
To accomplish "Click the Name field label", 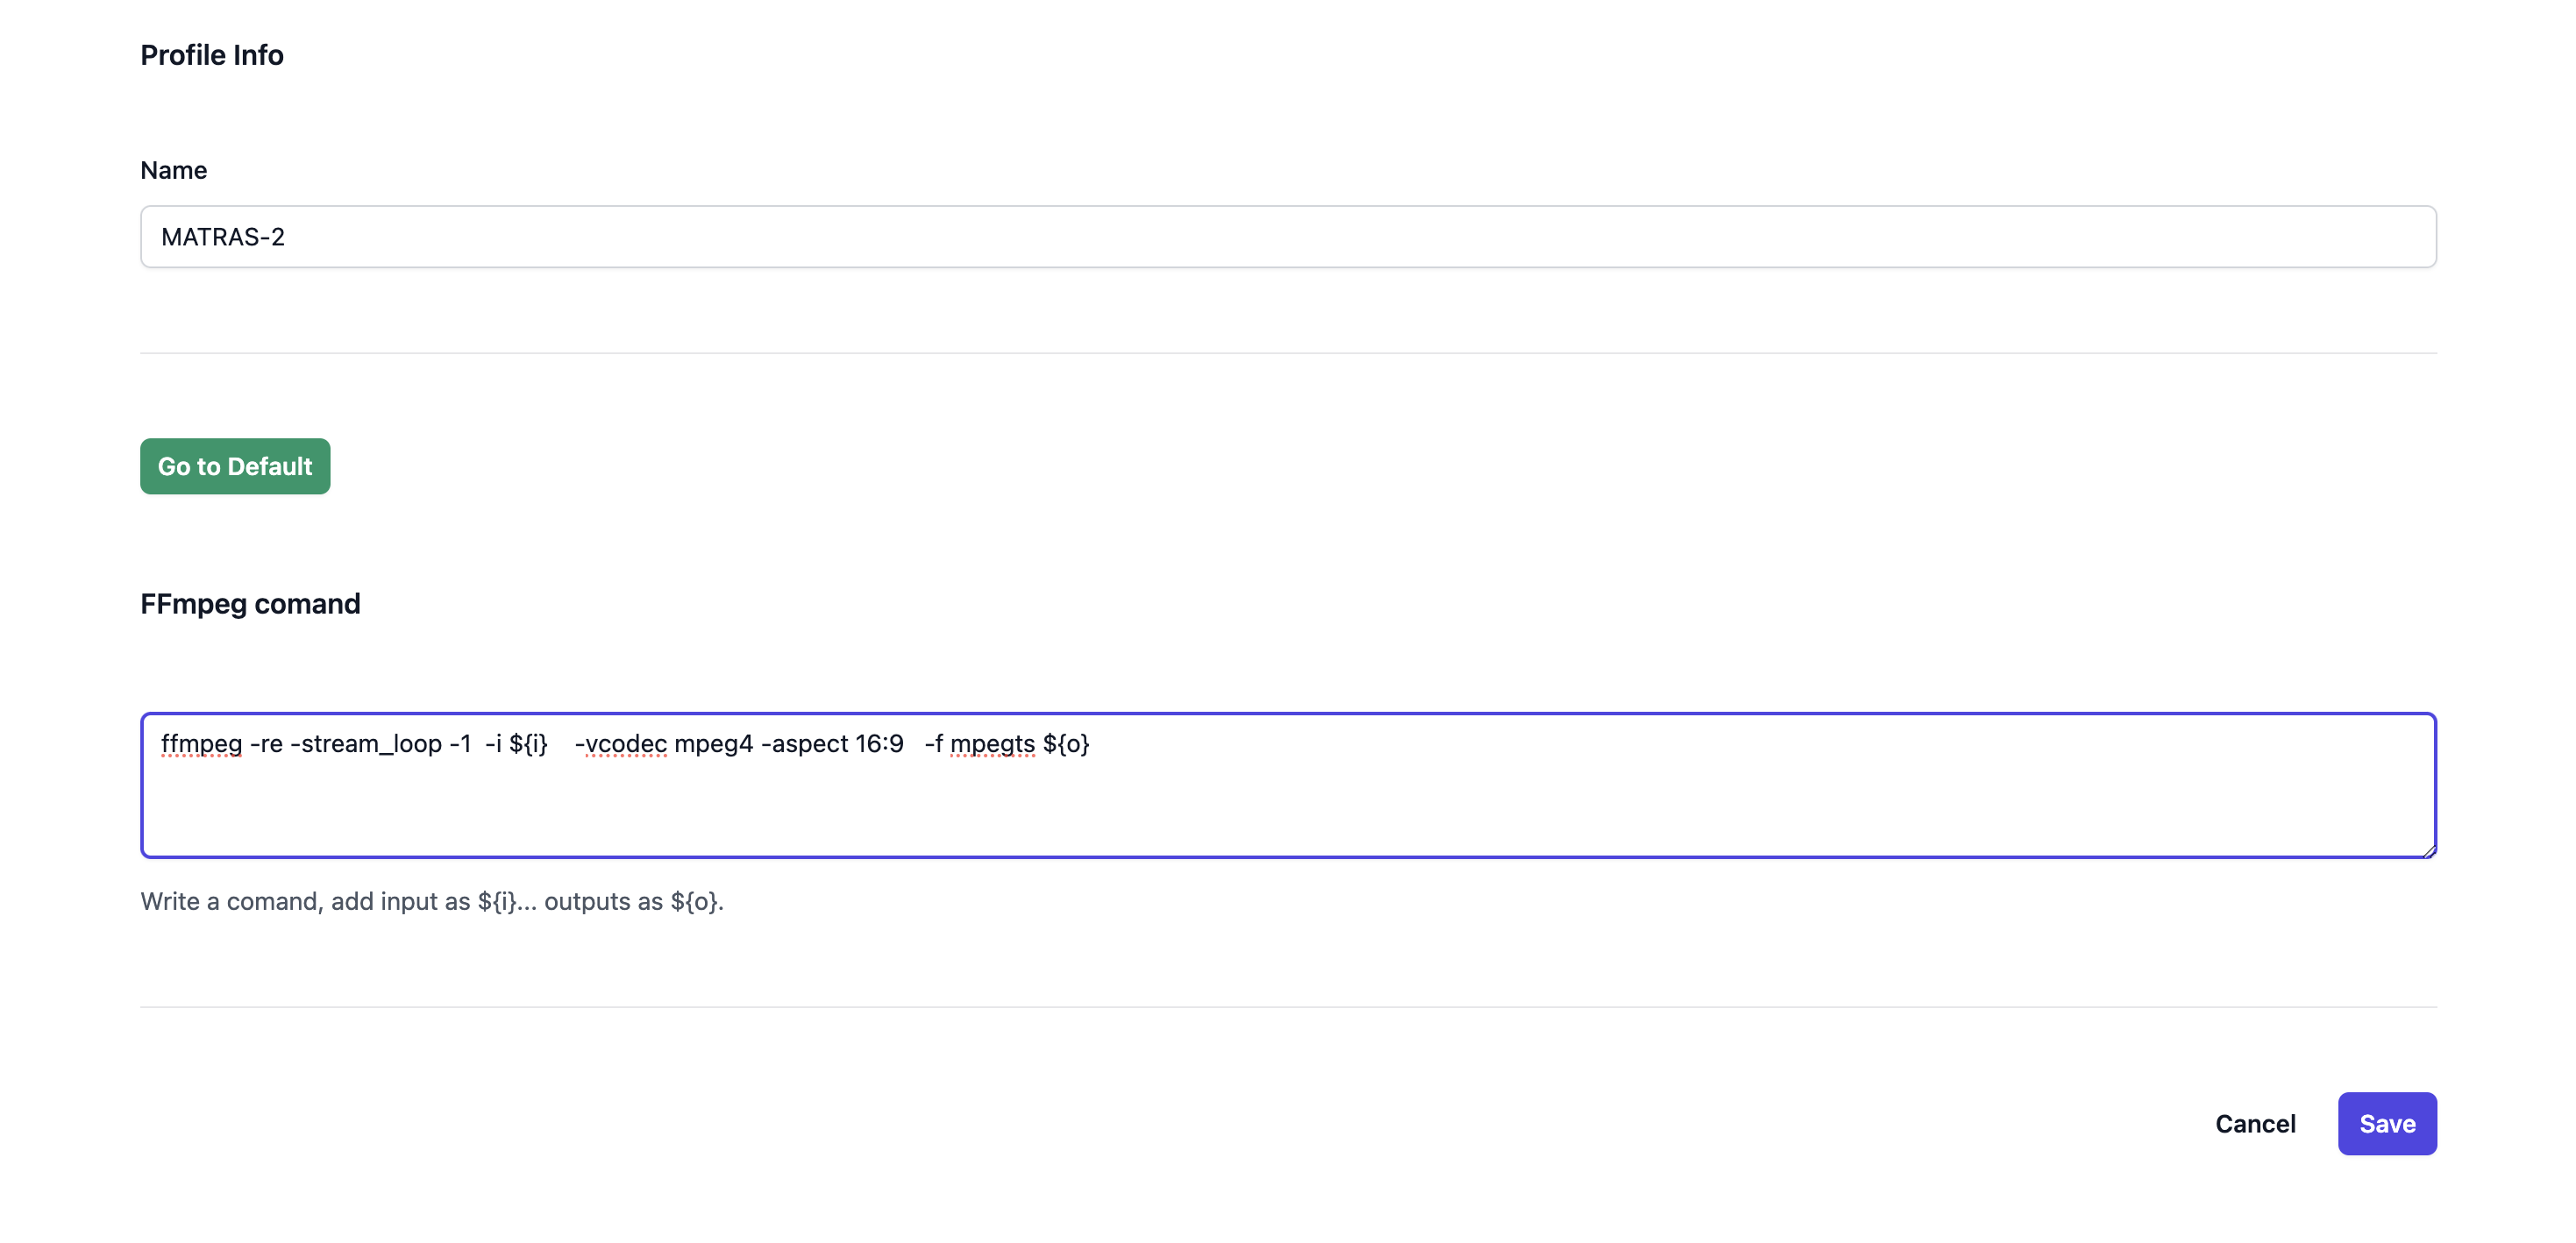I will pyautogui.click(x=174, y=170).
